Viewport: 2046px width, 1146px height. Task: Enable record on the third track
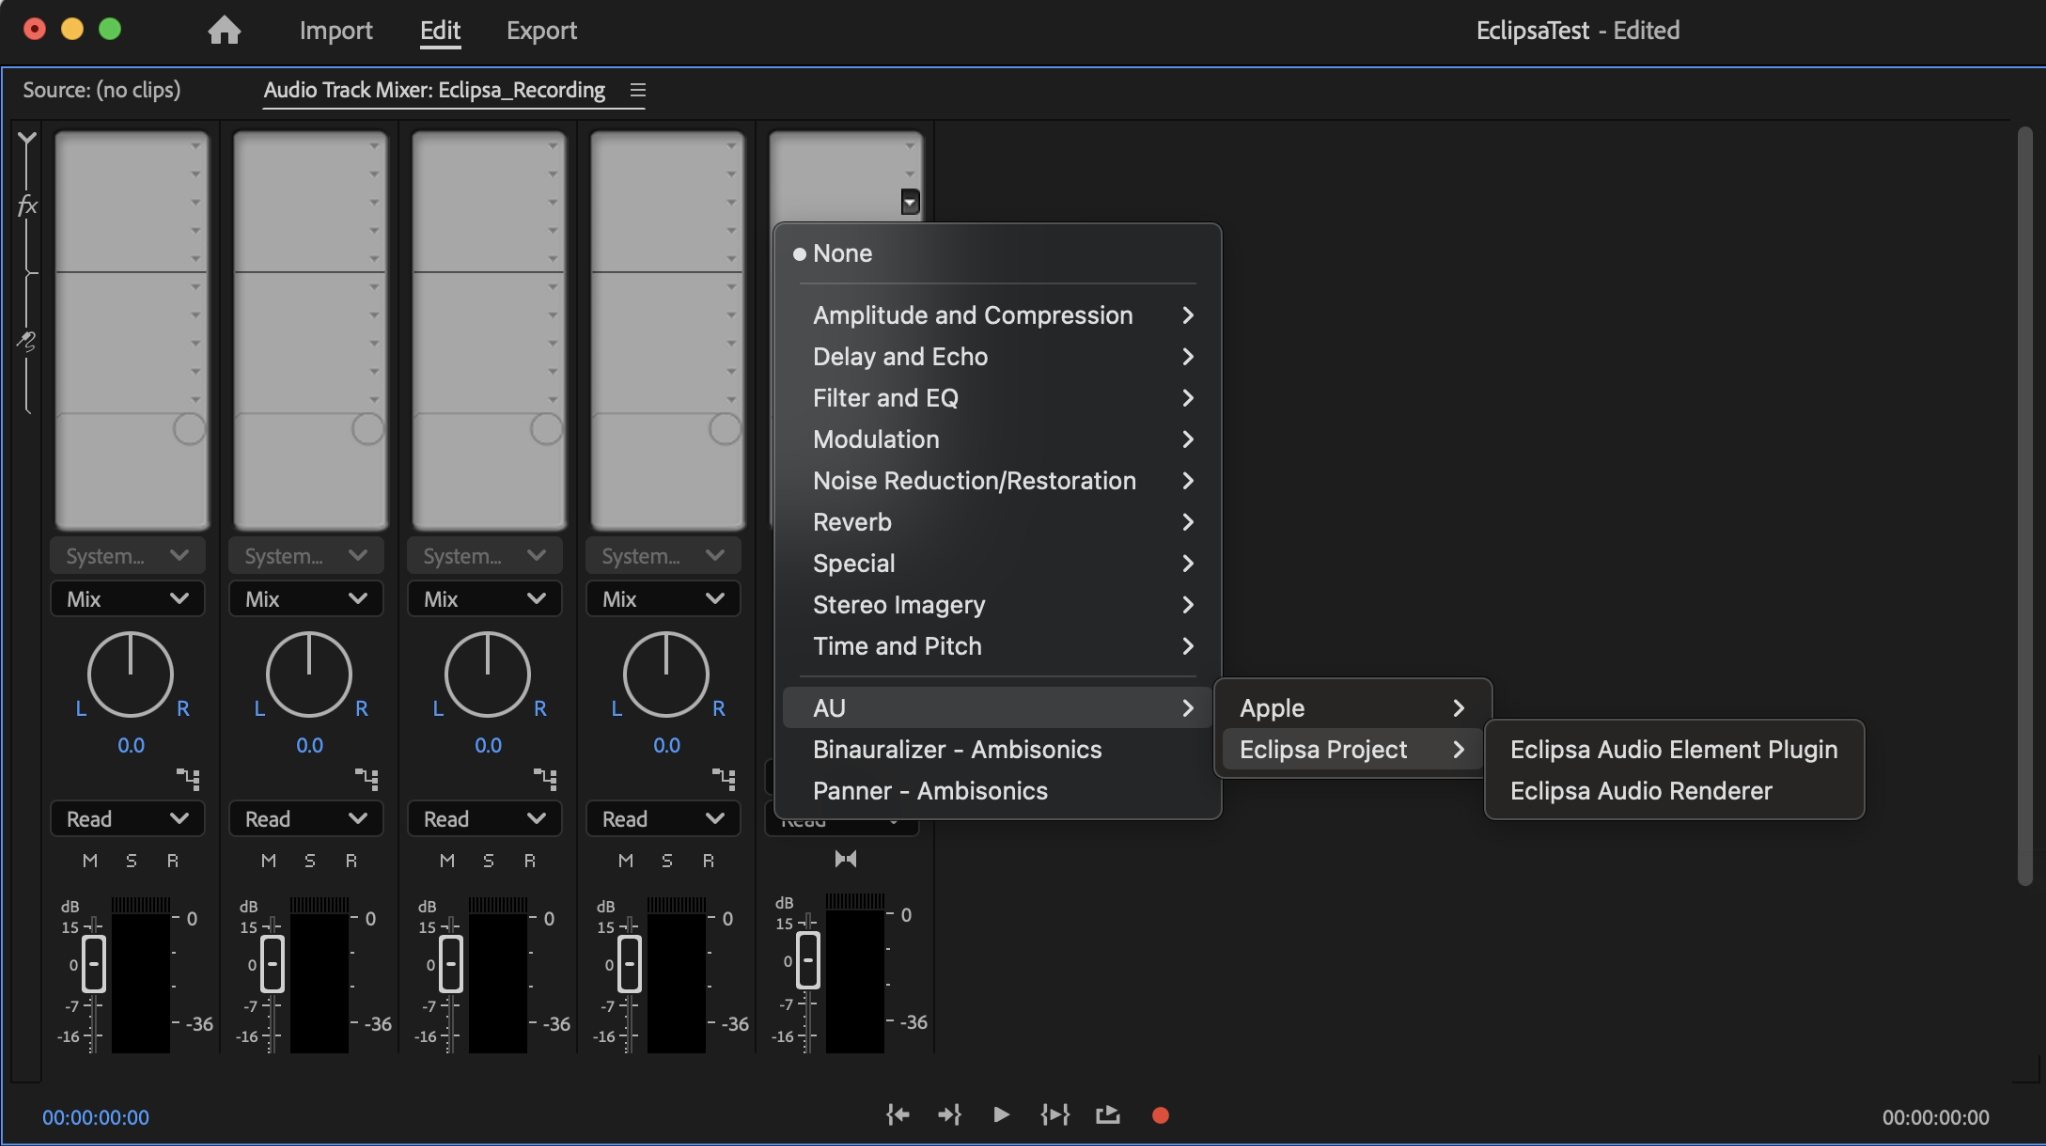[x=530, y=860]
